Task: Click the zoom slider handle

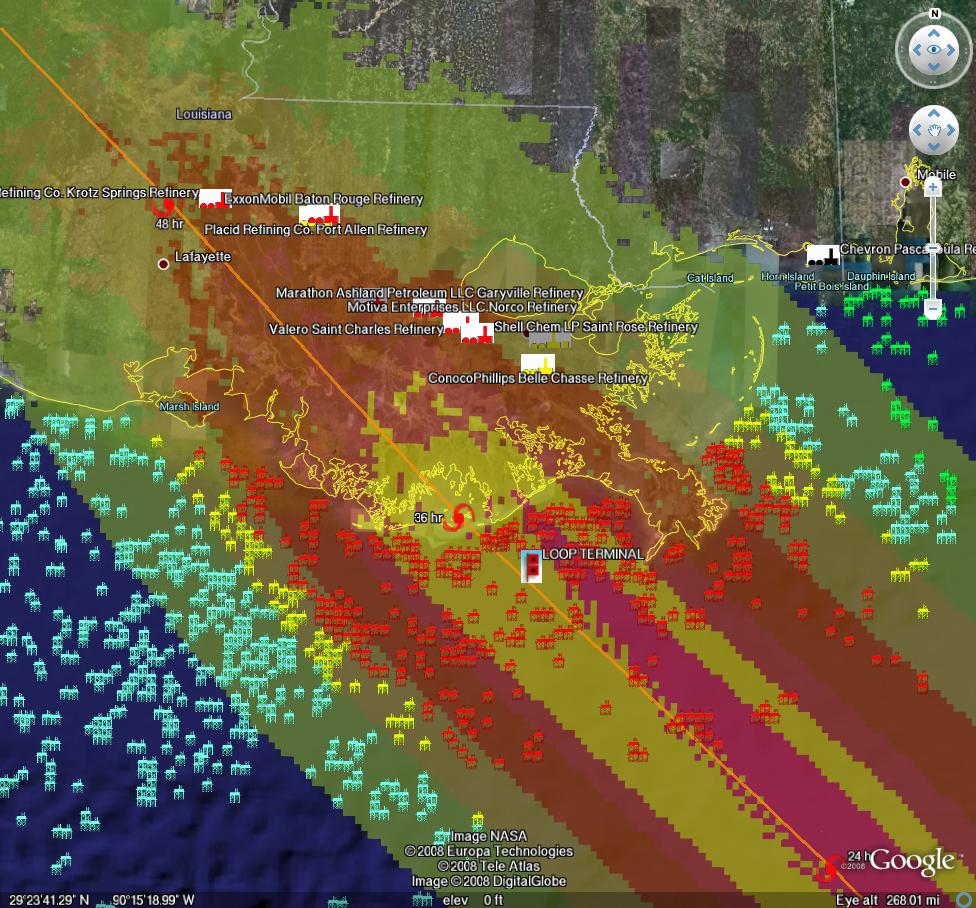Action: (x=932, y=249)
